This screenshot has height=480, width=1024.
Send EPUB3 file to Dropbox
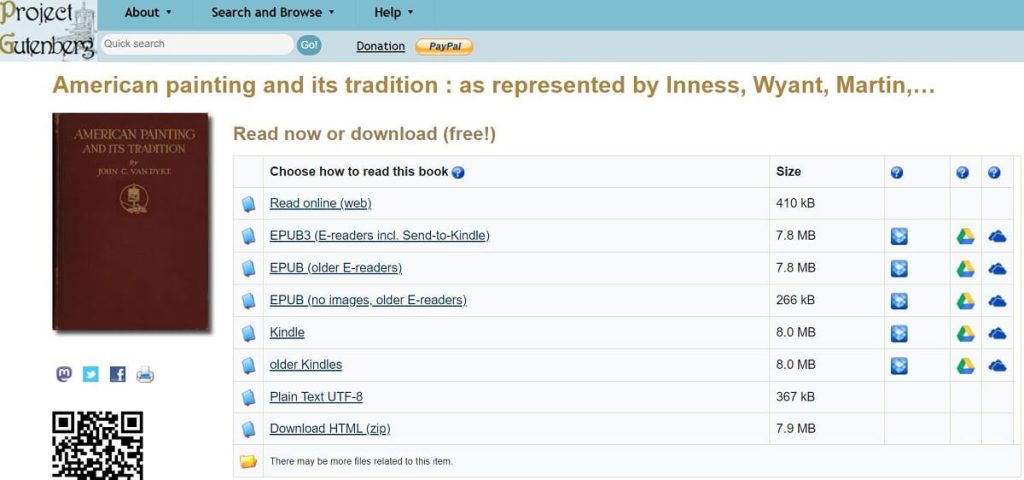pyautogui.click(x=899, y=236)
